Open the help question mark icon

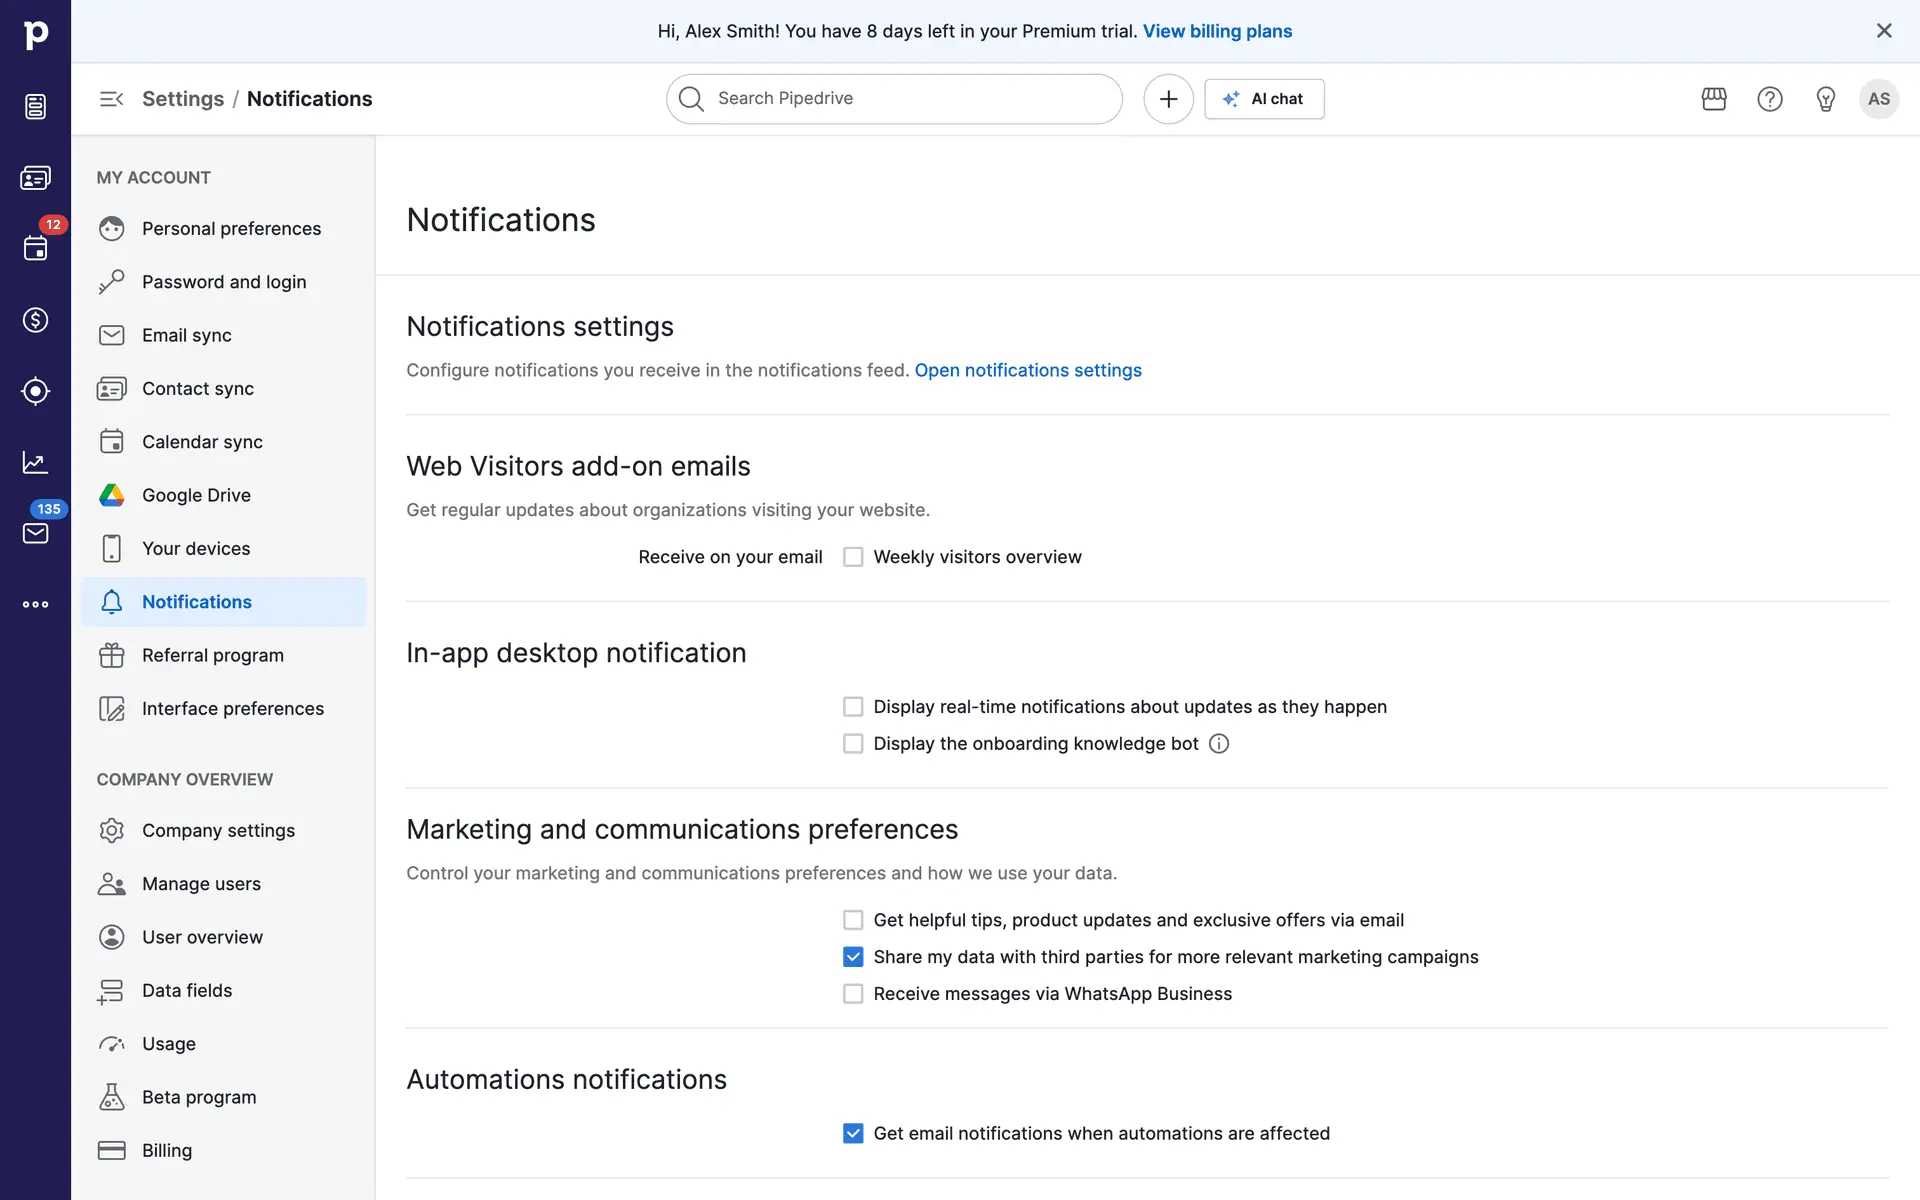point(1770,99)
